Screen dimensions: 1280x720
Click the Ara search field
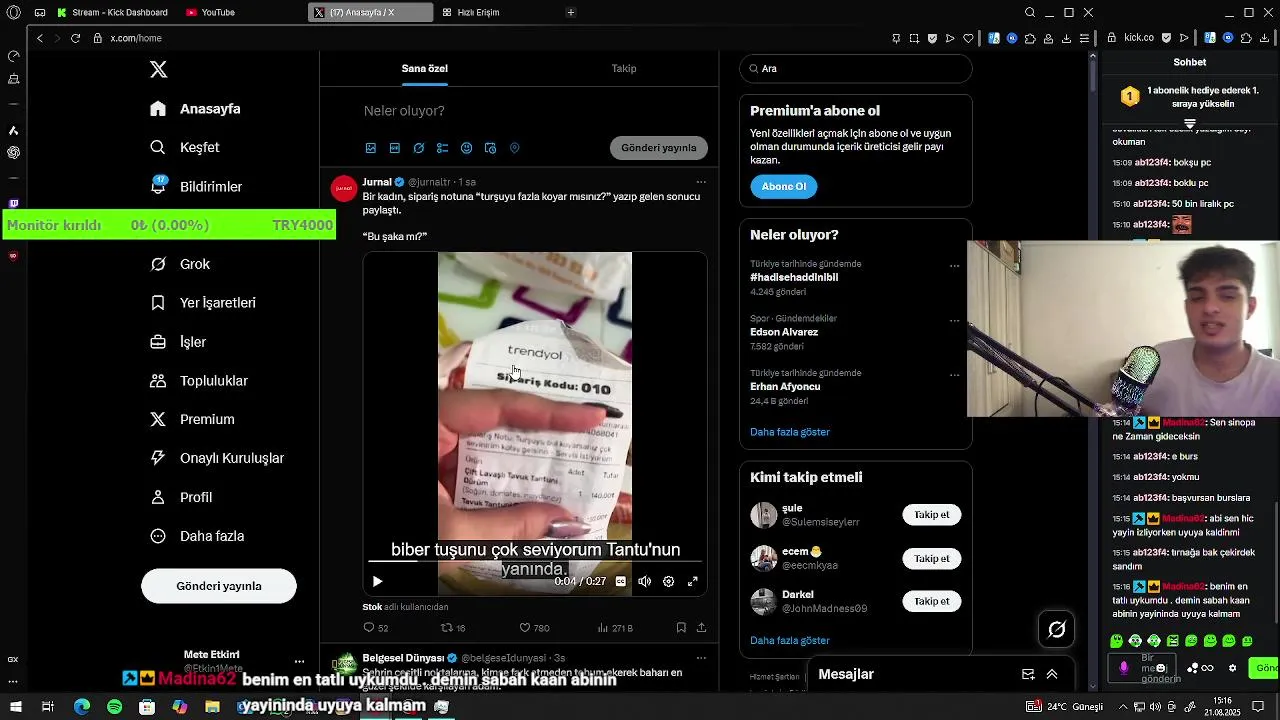(856, 68)
